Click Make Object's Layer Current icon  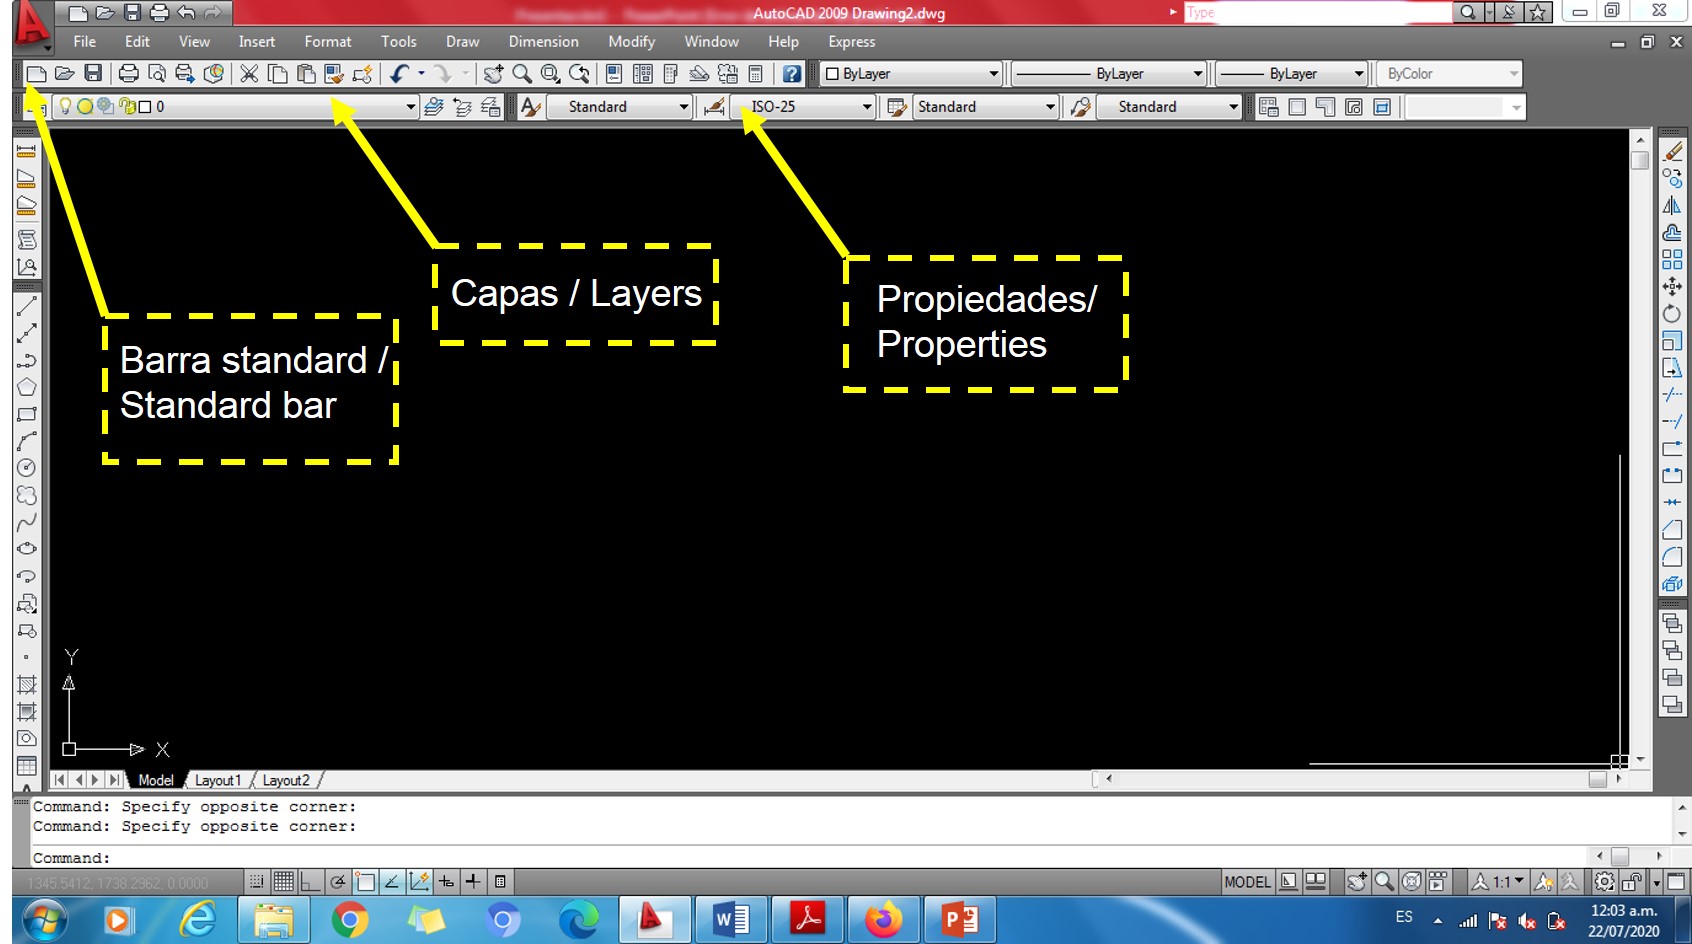(x=433, y=107)
